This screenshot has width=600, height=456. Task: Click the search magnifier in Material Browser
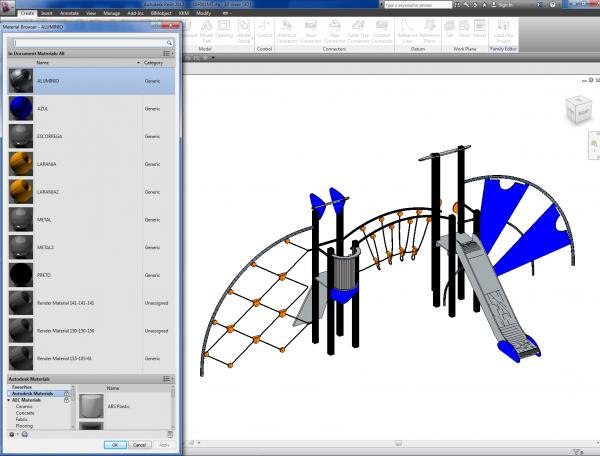(x=171, y=41)
